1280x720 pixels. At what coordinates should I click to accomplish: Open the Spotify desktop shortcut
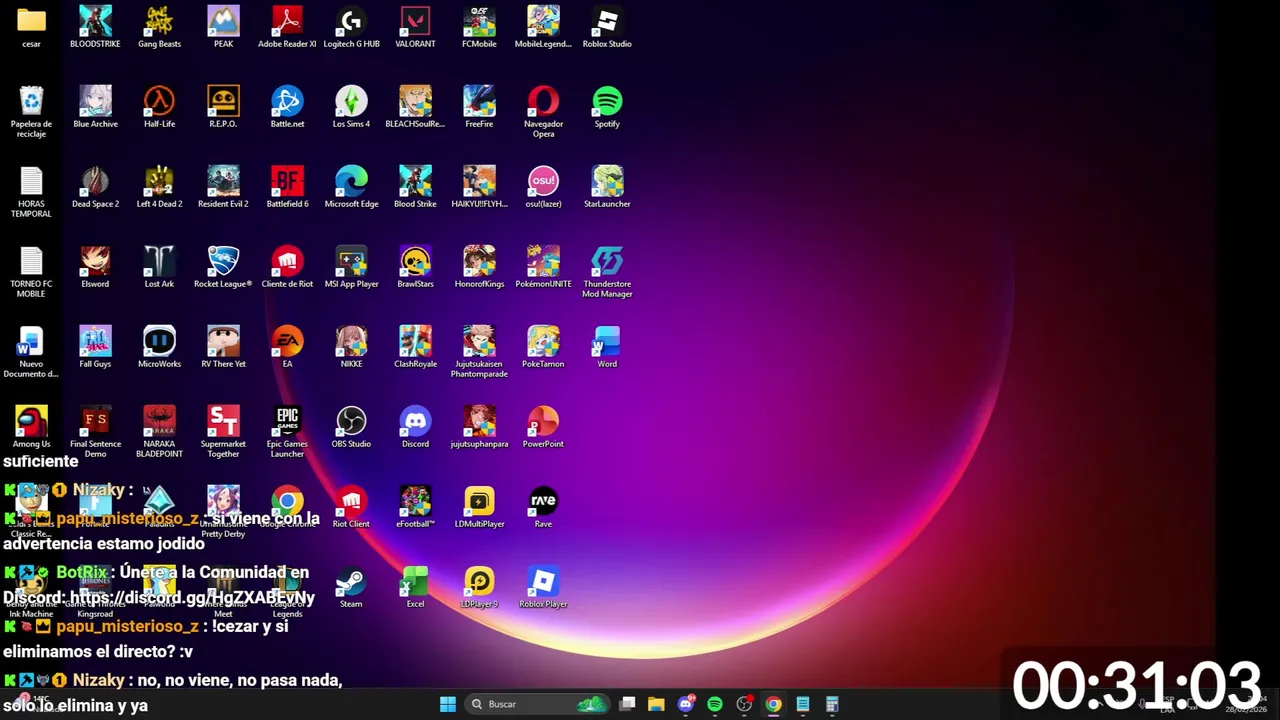coord(607,107)
